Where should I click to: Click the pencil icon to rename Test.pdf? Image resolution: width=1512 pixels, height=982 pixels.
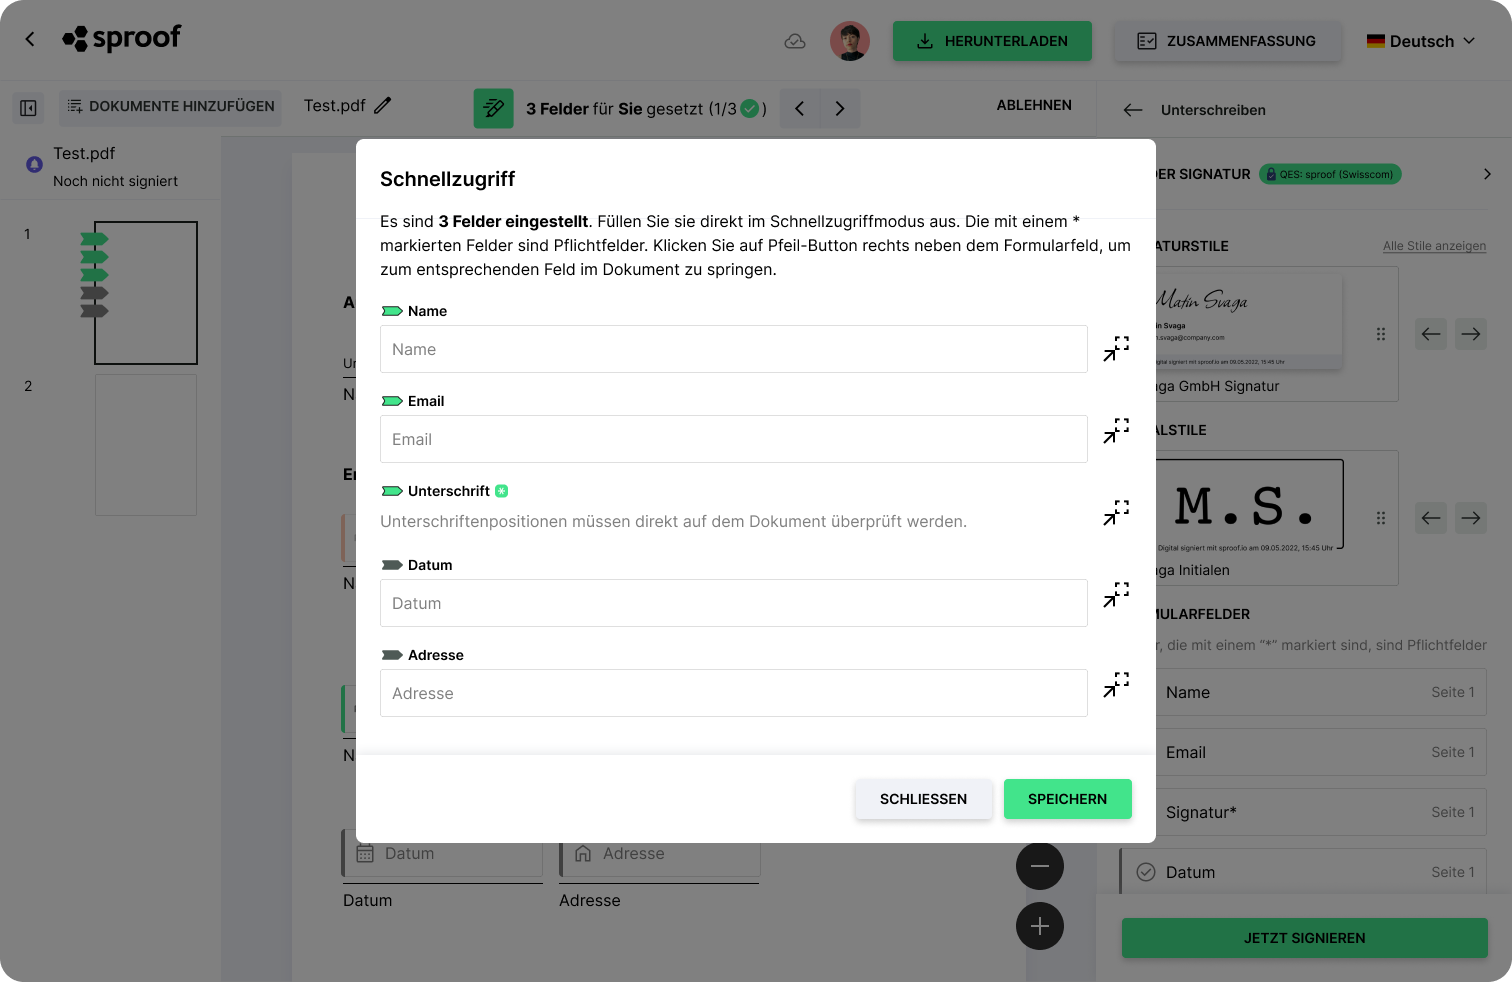click(383, 105)
